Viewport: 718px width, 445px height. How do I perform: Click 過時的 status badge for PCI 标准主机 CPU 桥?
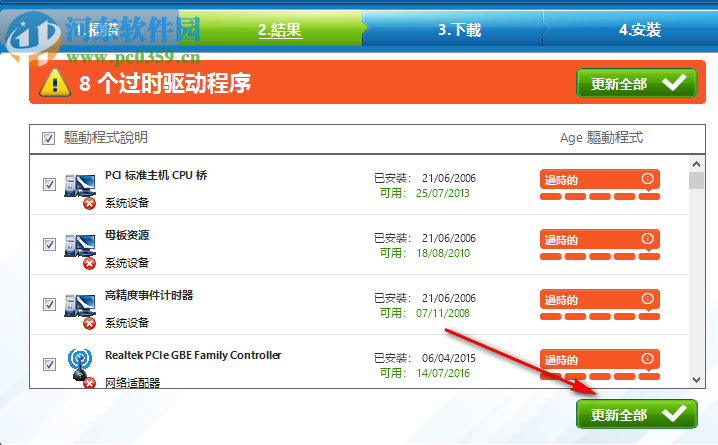click(599, 179)
